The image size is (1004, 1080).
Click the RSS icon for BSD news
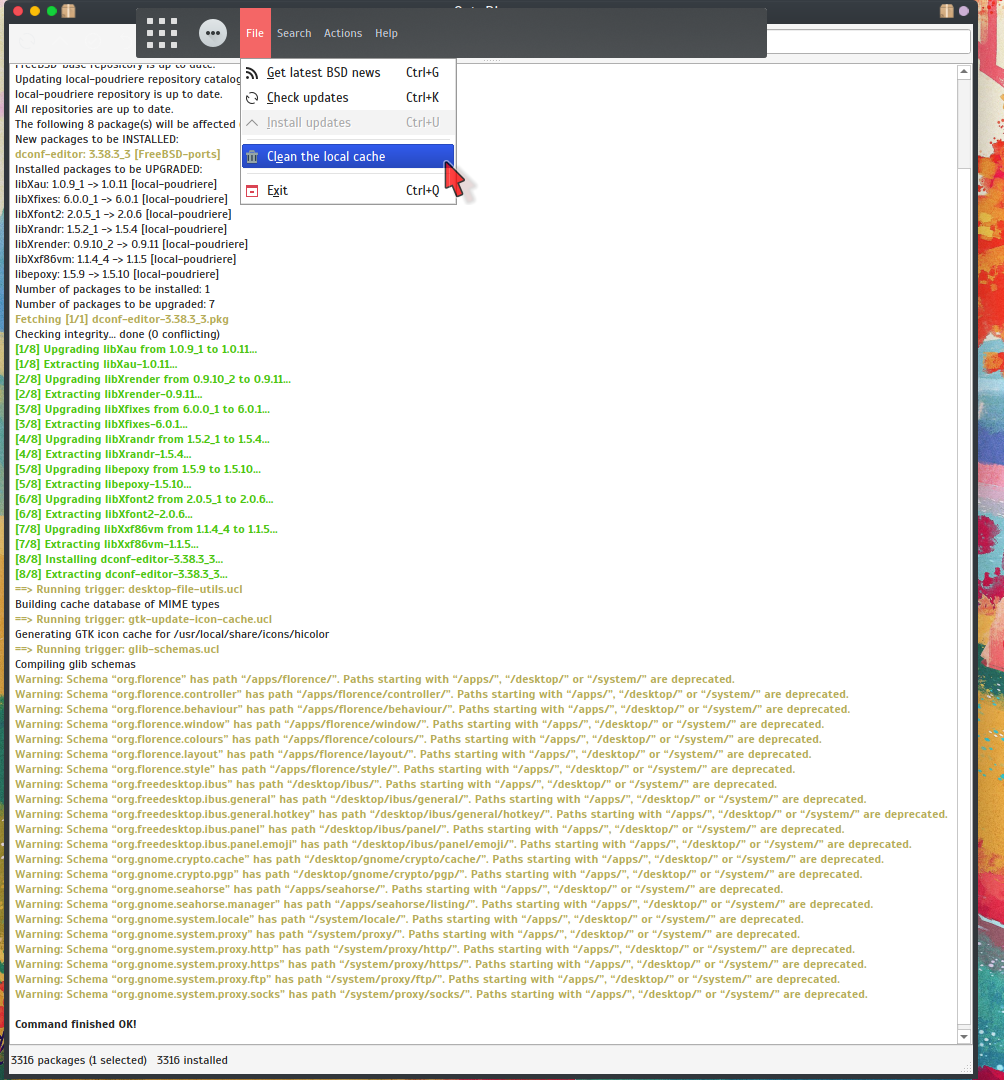252,73
